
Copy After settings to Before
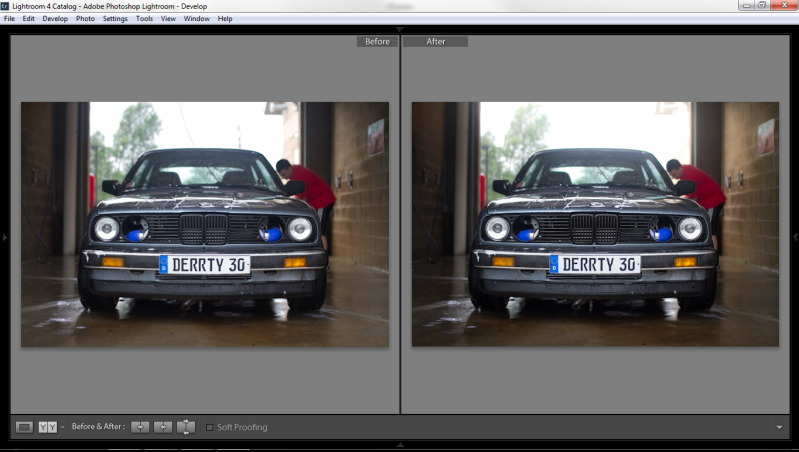163,427
